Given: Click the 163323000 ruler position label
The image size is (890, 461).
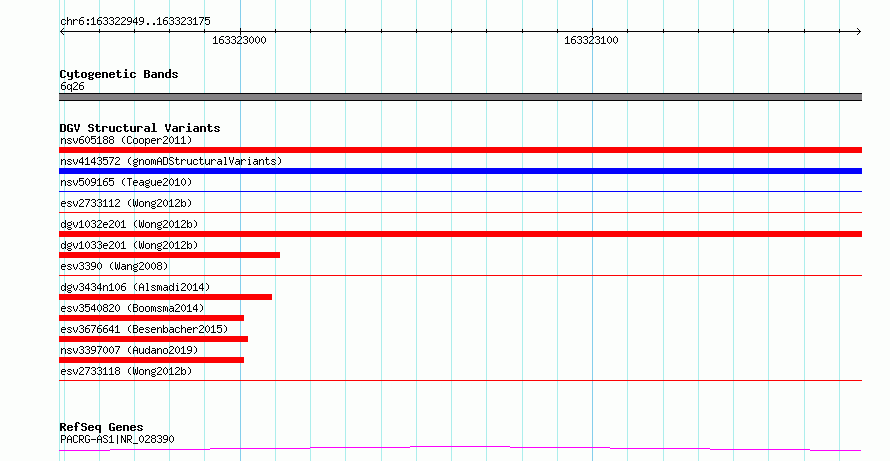Looking at the screenshot, I should coord(240,41).
